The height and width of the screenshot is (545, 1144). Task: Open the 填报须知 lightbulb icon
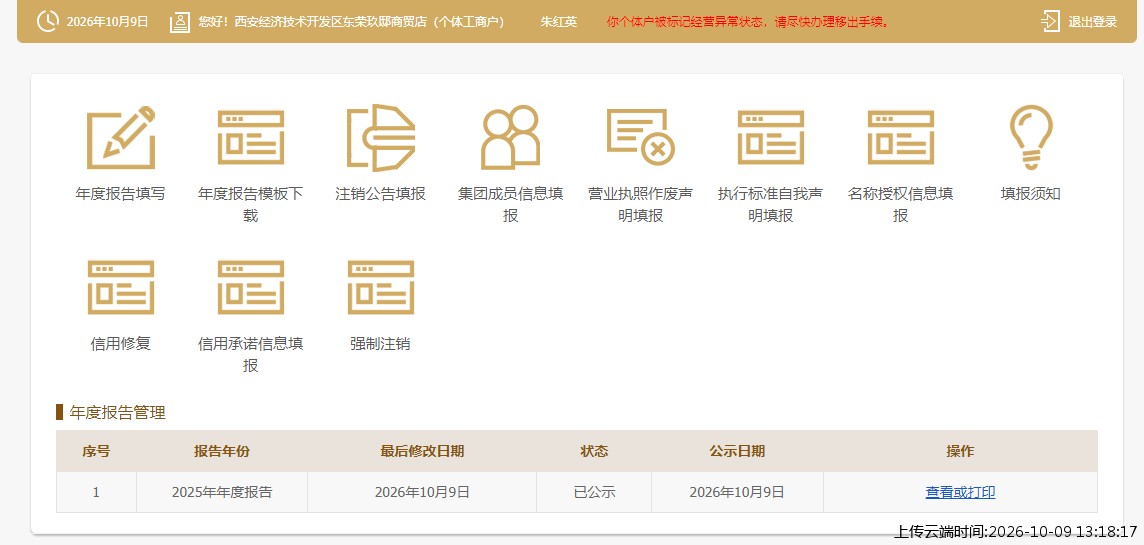pyautogui.click(x=1030, y=137)
